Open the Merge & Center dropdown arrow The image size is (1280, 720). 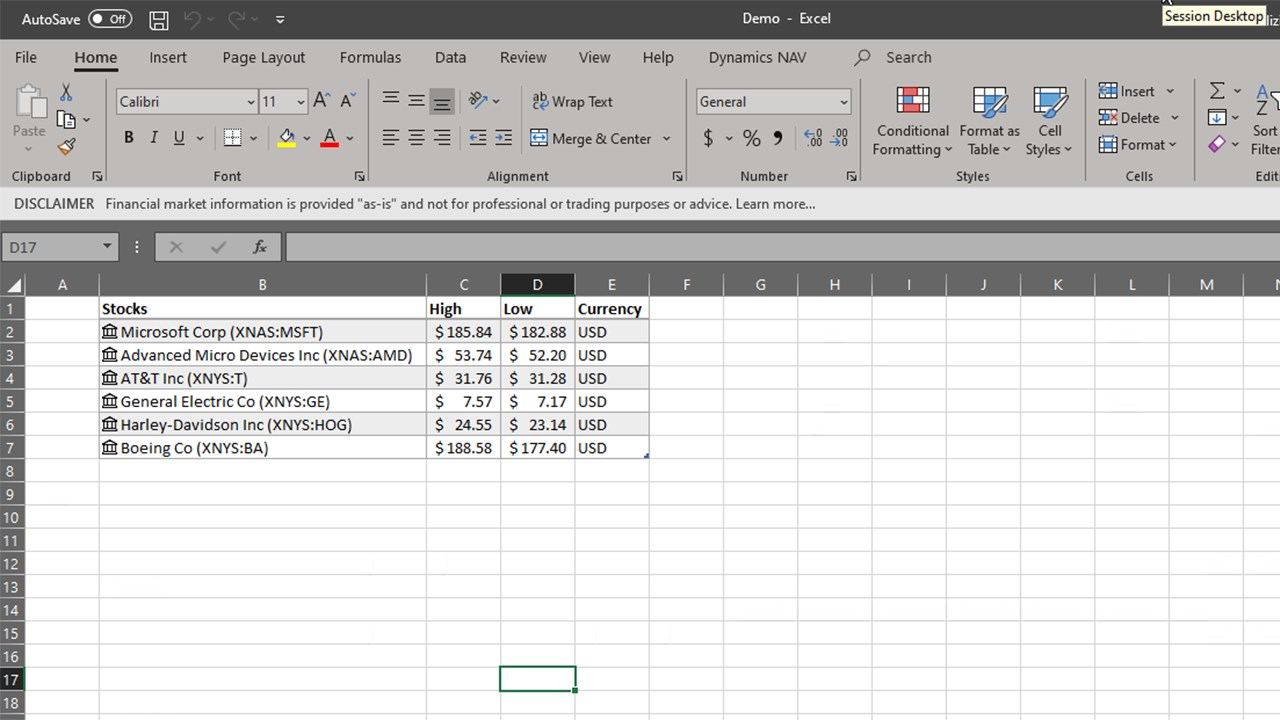point(667,139)
